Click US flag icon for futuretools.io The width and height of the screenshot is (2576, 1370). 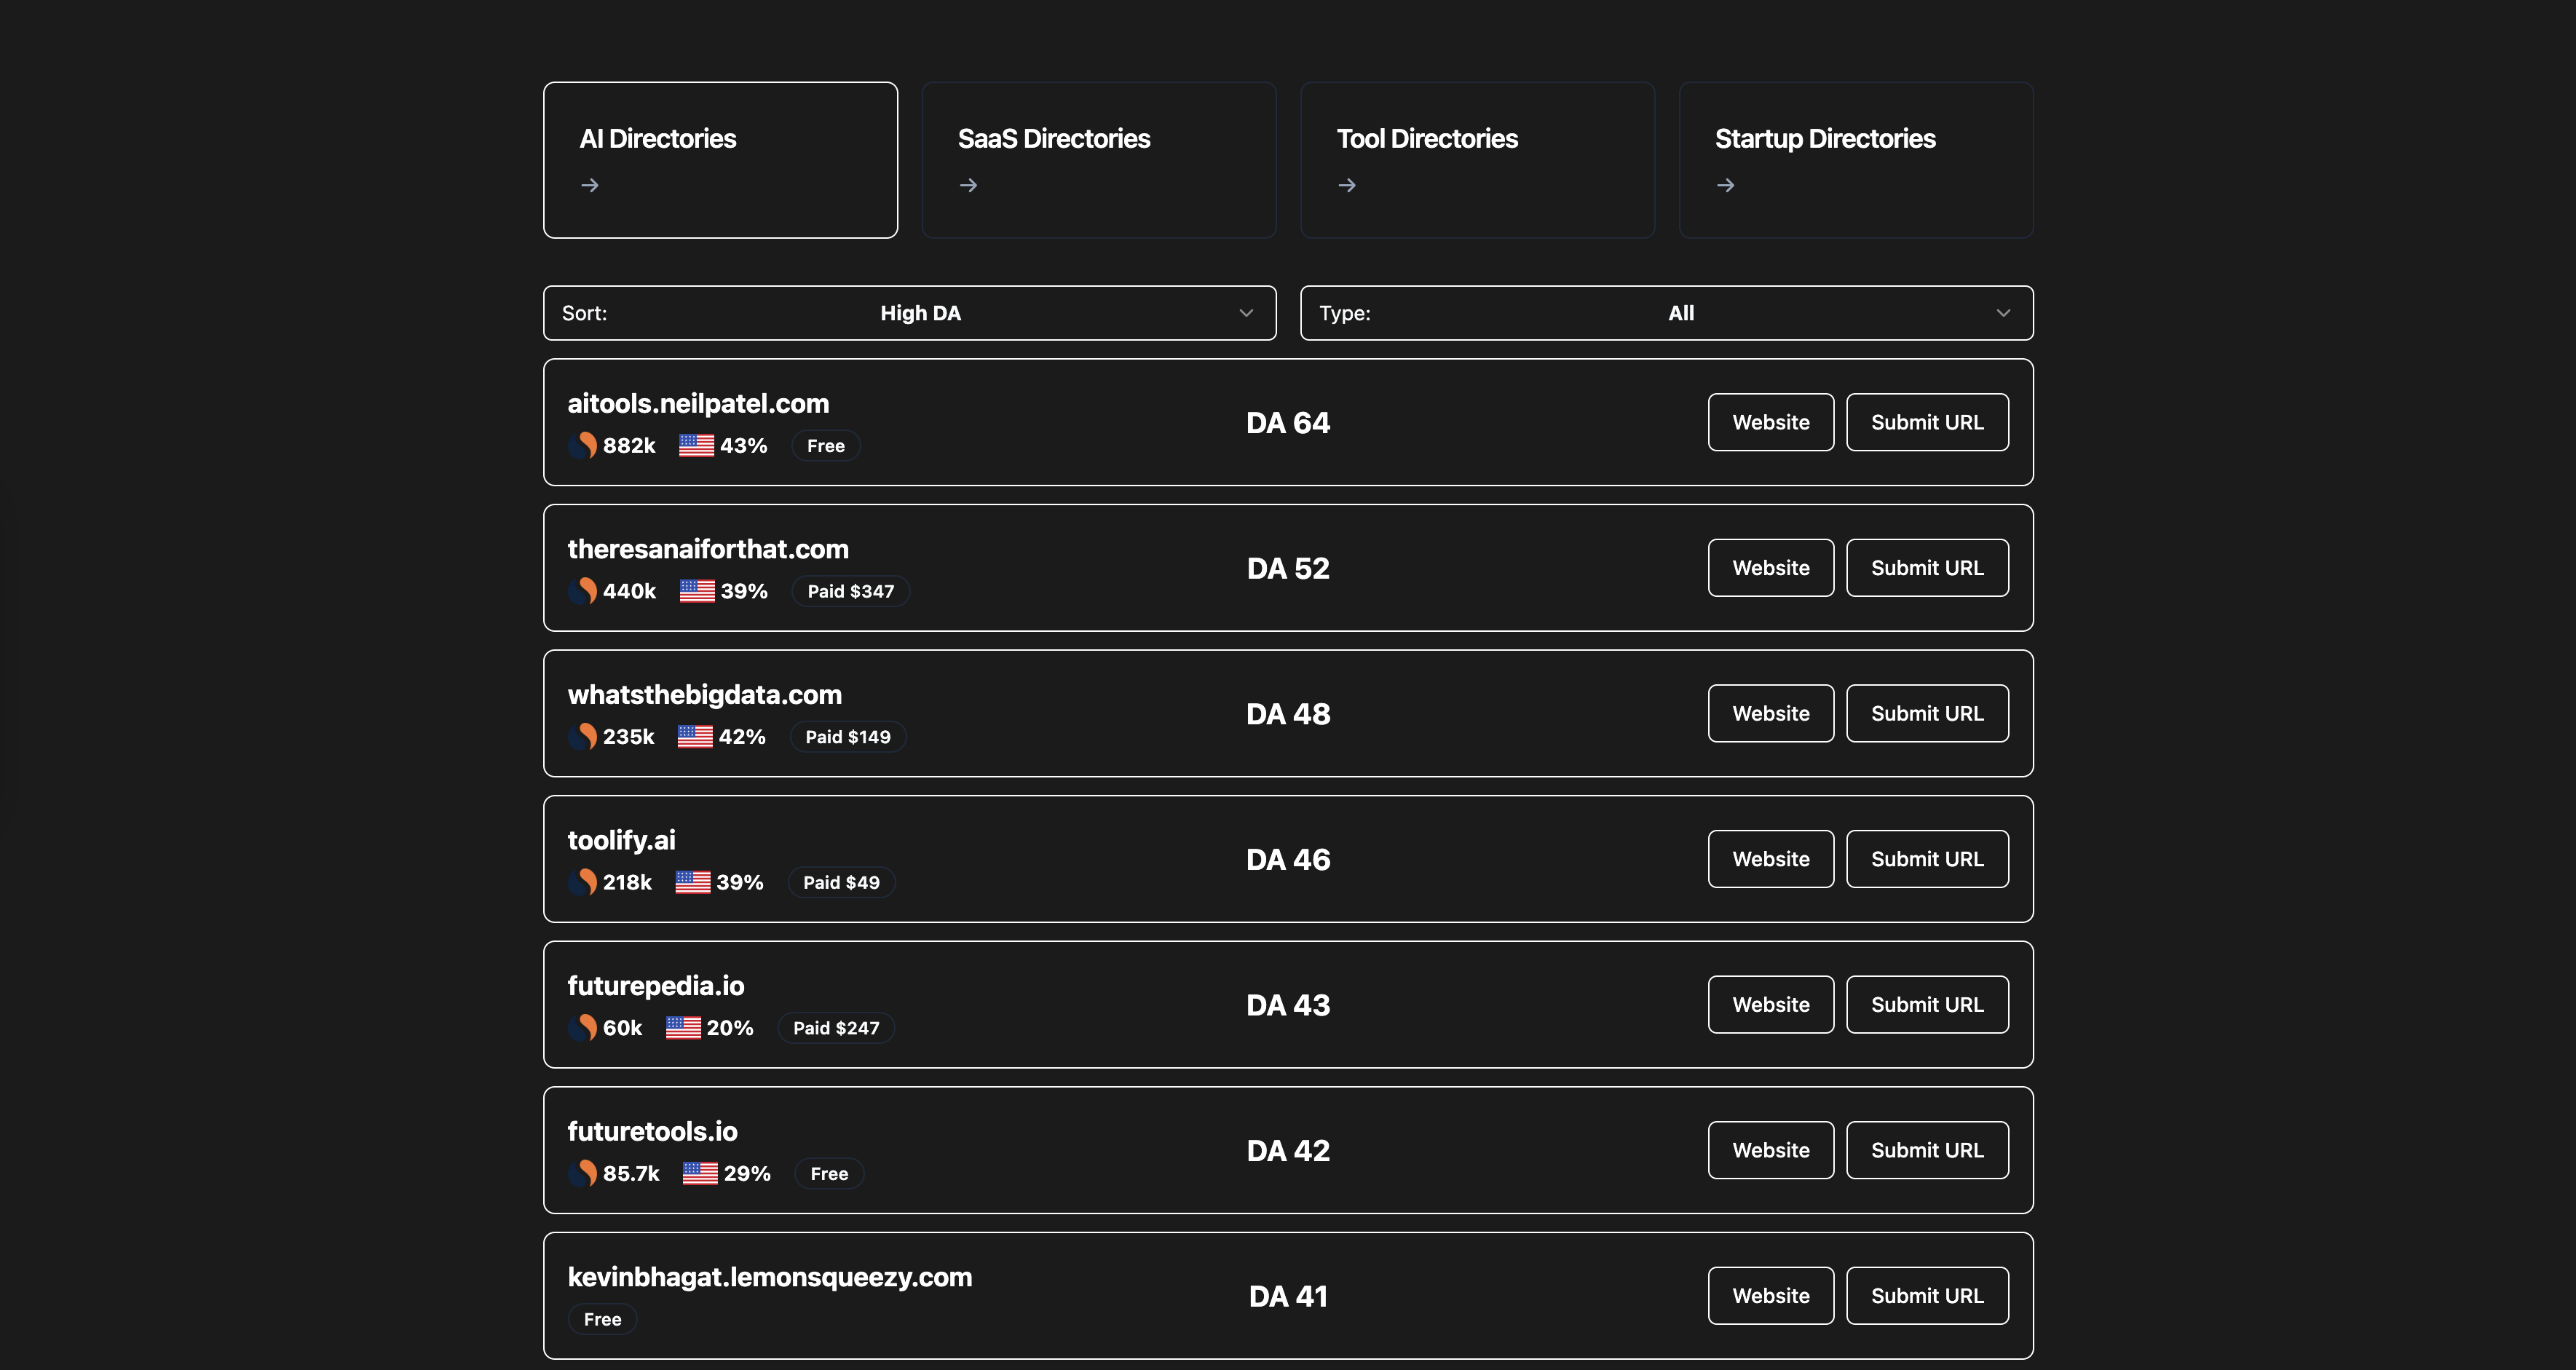point(700,1173)
